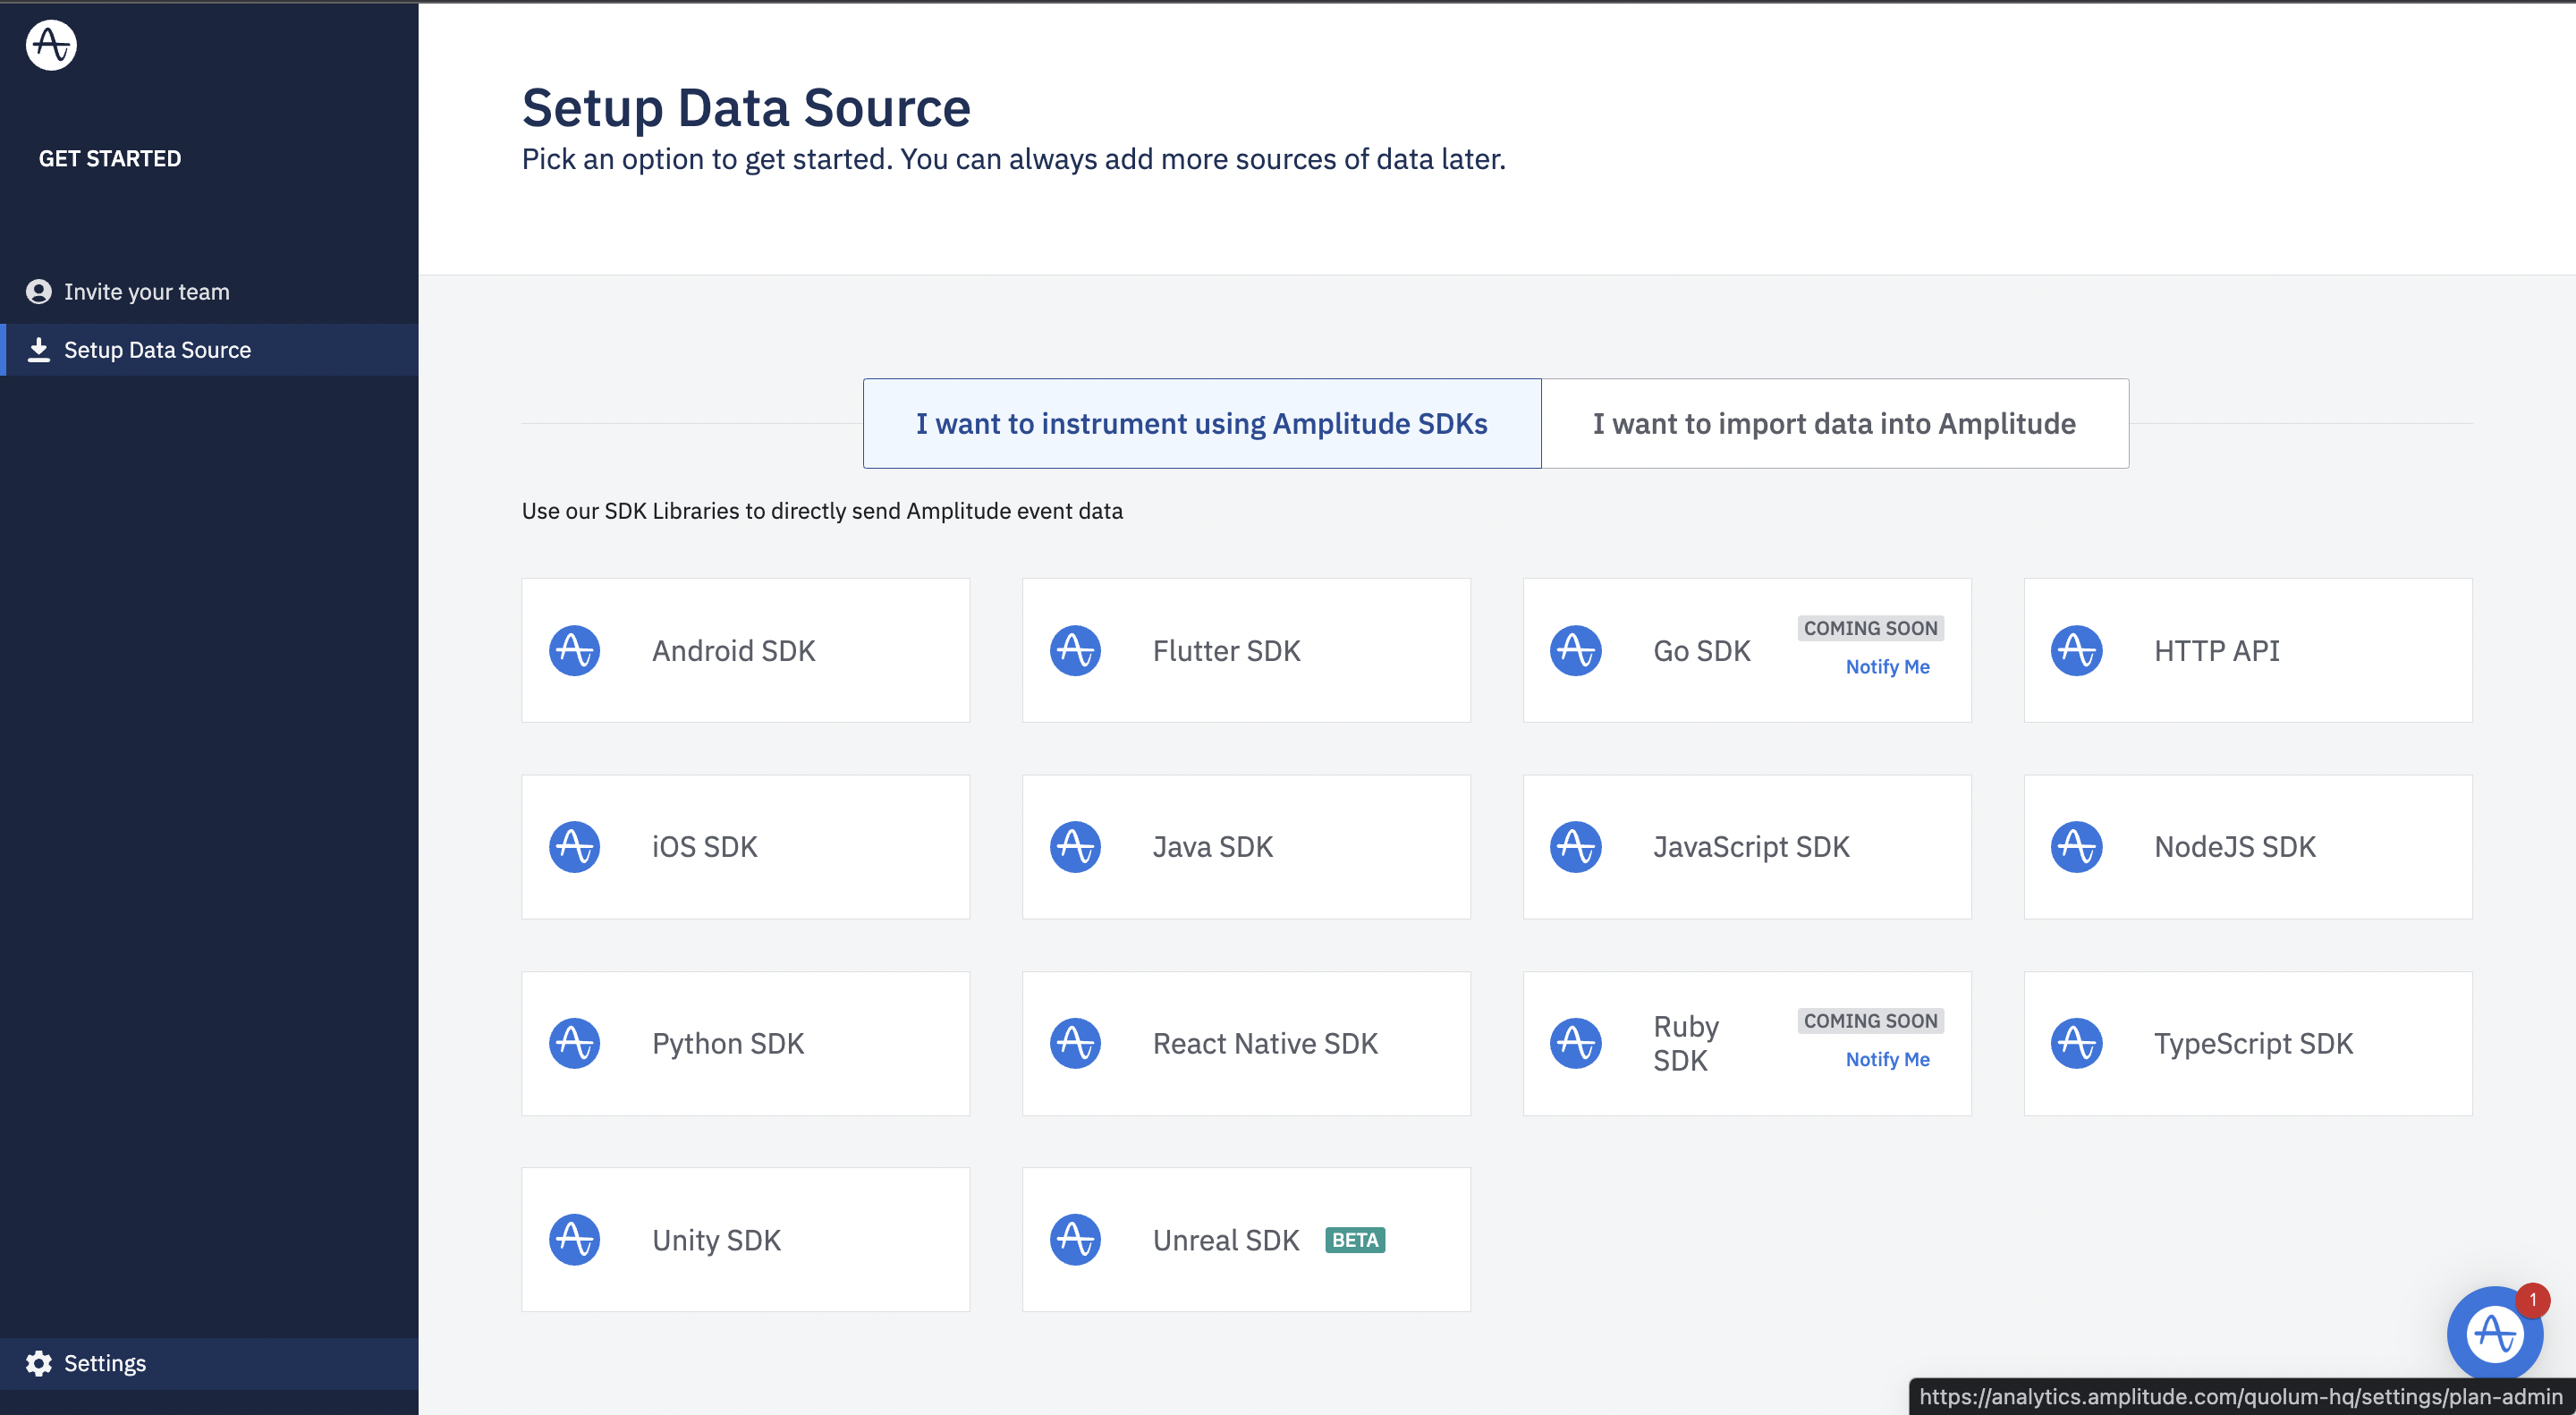The height and width of the screenshot is (1415, 2576).
Task: Click Notify Me for Ruby SDK
Action: (x=1887, y=1060)
